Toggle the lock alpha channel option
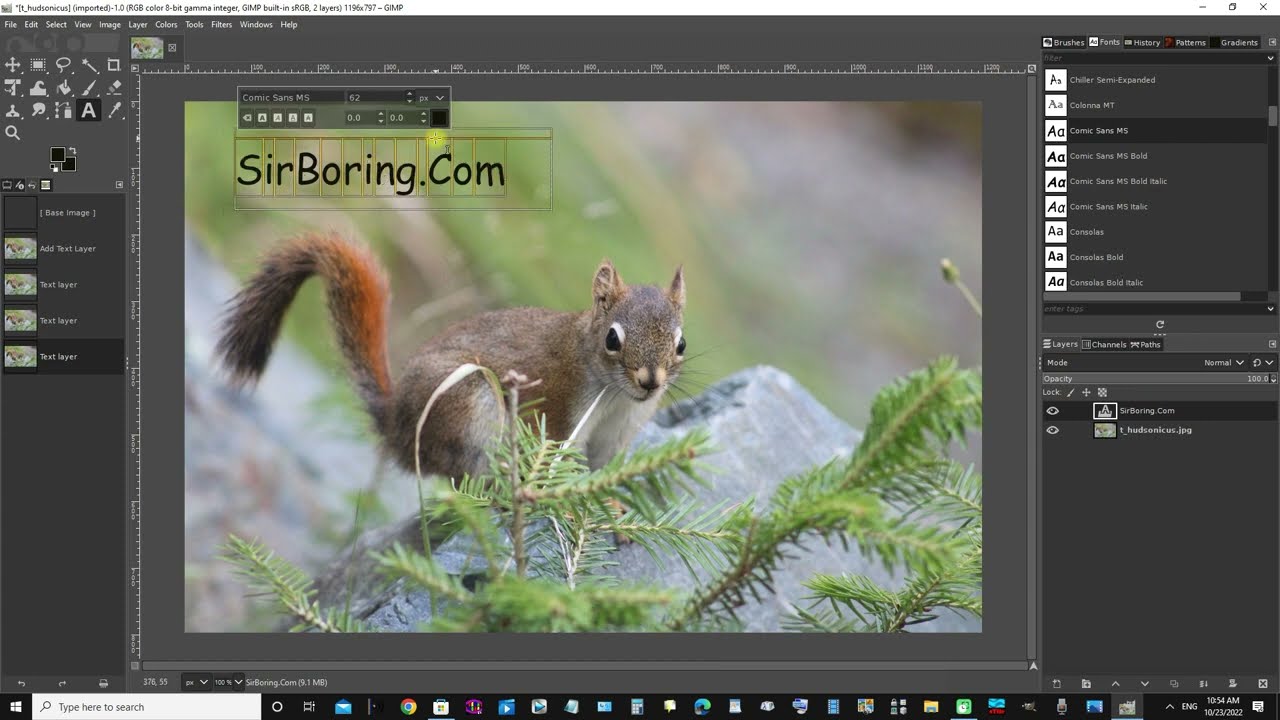1280x720 pixels. tap(1102, 393)
